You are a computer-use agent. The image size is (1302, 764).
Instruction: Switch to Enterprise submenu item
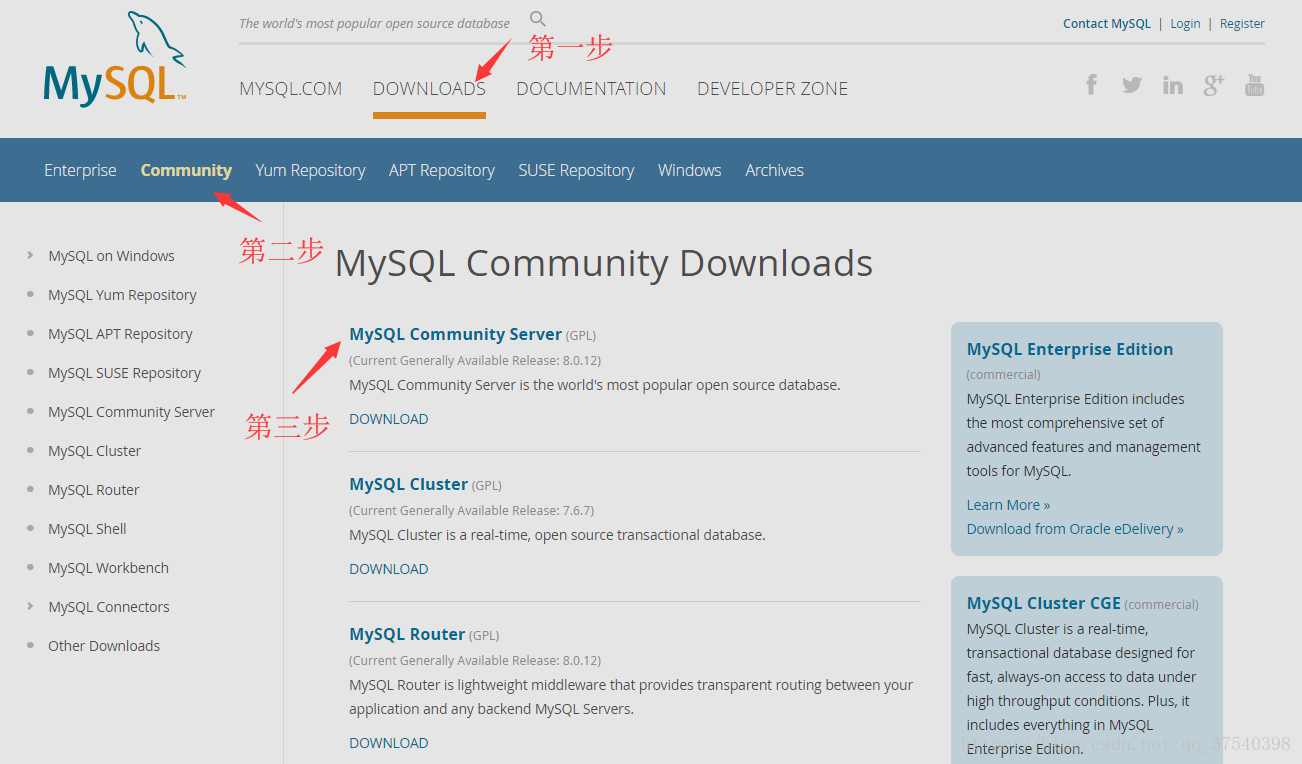80,170
